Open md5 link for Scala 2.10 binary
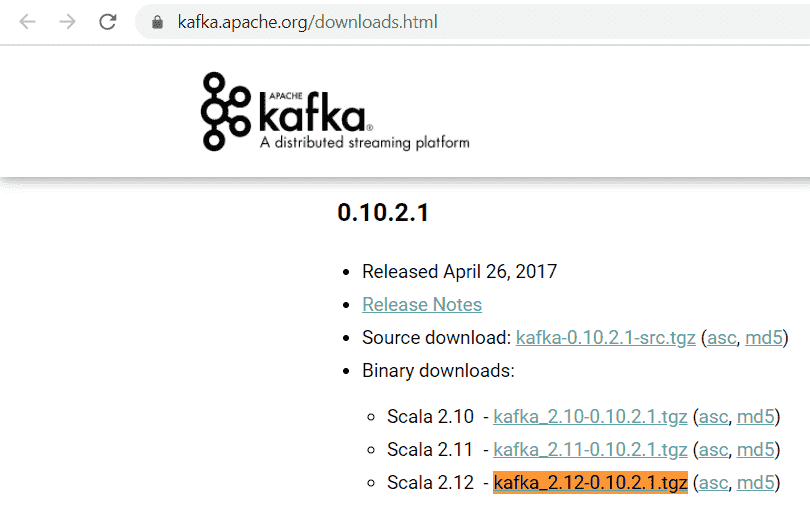 [x=755, y=417]
